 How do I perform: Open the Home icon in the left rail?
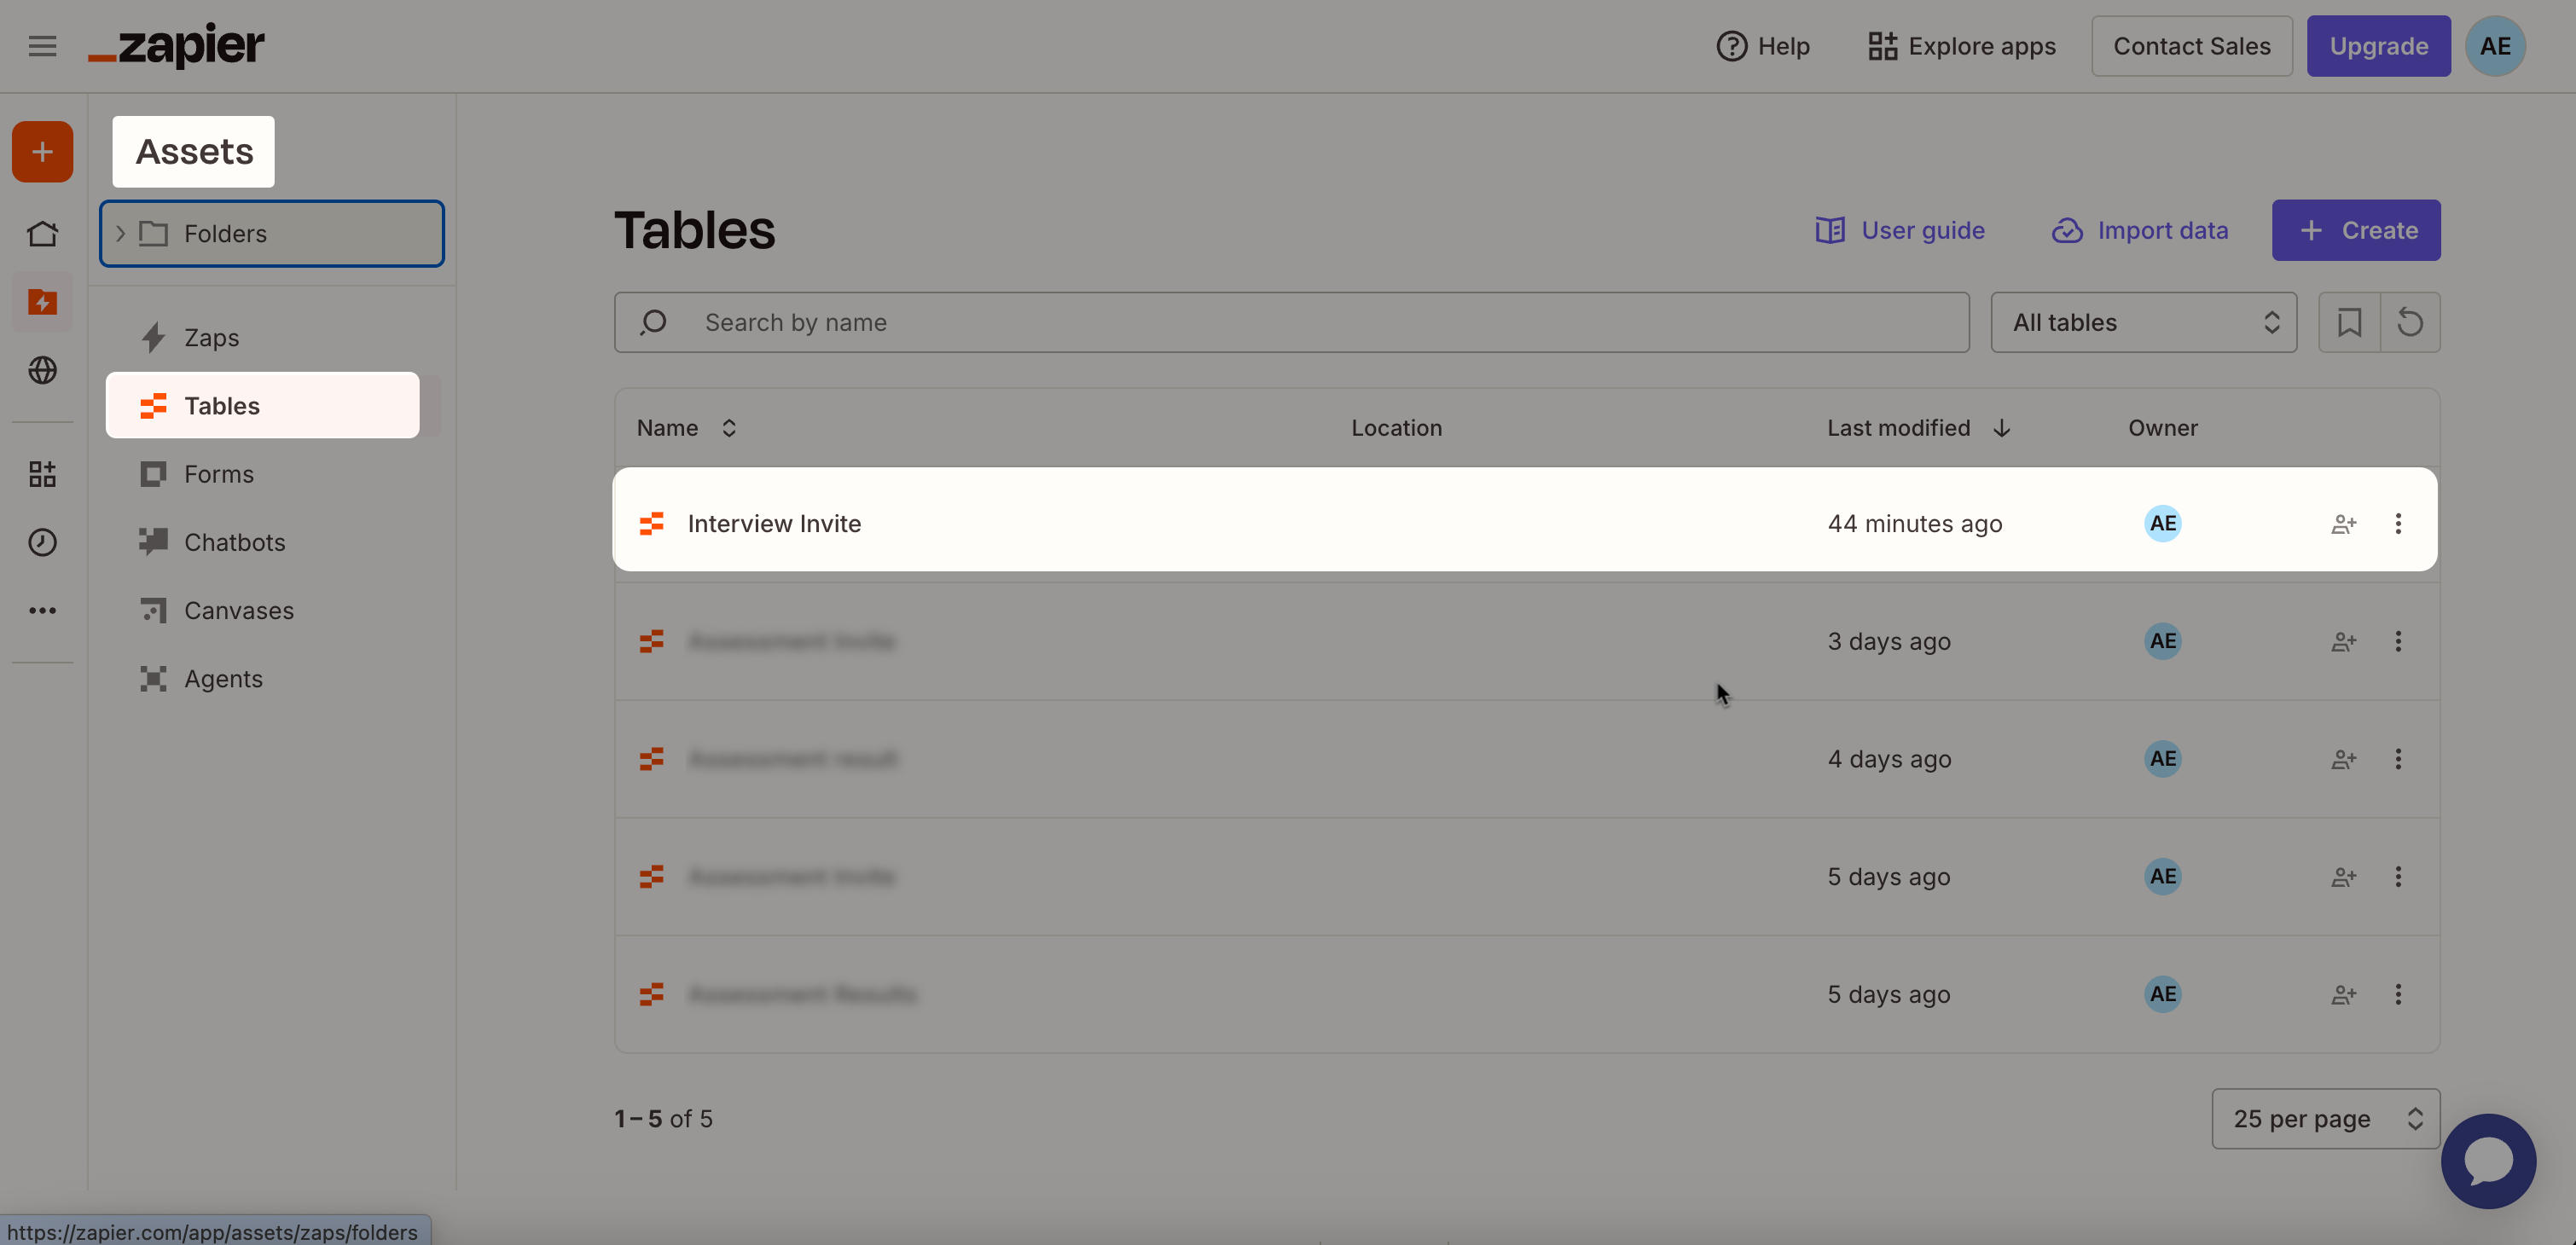point(42,234)
